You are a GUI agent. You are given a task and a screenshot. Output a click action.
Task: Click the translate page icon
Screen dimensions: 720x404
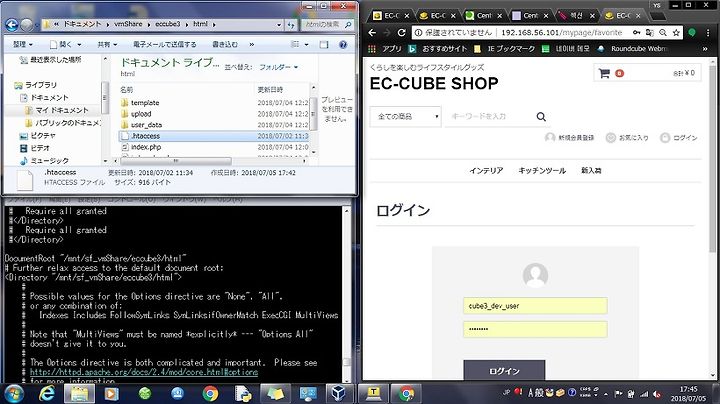tap(650, 33)
